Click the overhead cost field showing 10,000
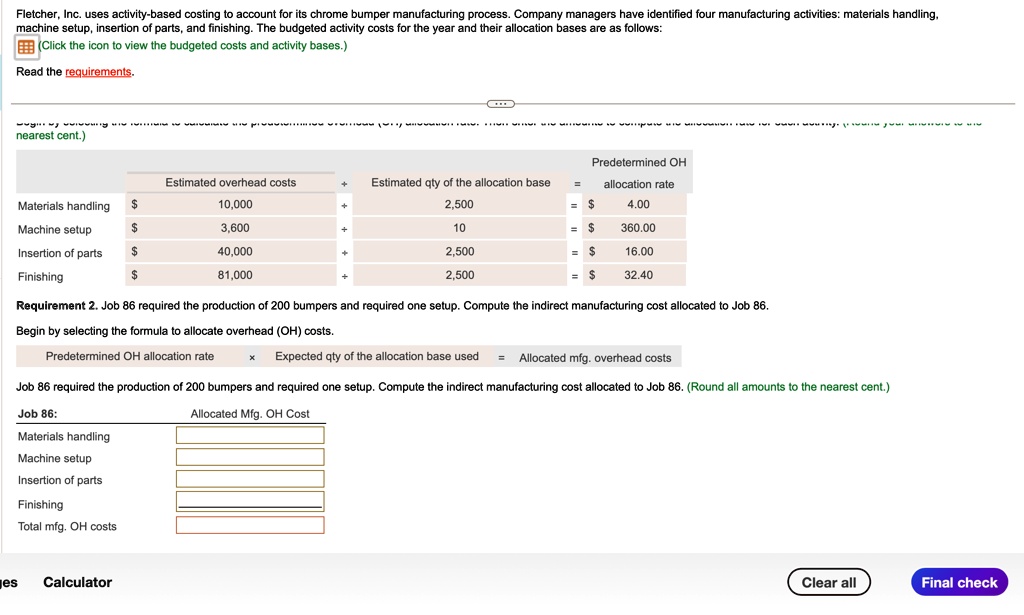Screen dimensions: 1024x615 coord(228,205)
